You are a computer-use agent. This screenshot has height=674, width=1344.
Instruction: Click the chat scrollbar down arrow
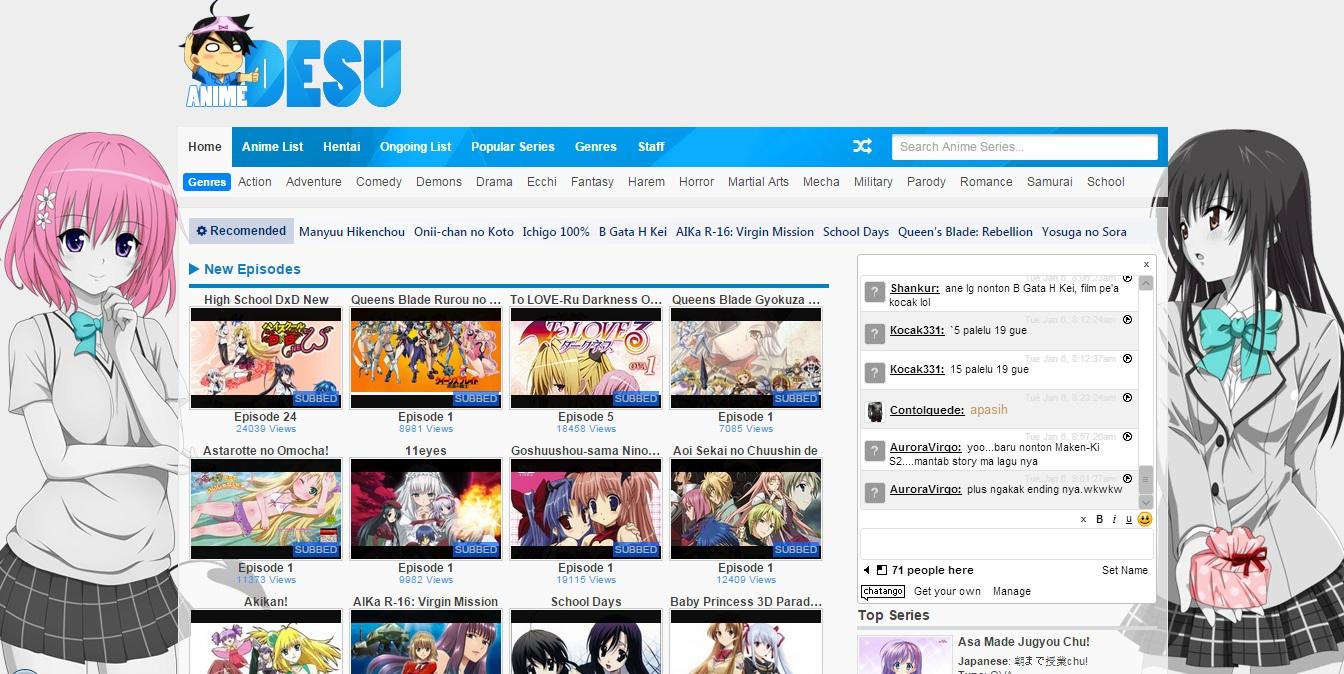point(1146,502)
